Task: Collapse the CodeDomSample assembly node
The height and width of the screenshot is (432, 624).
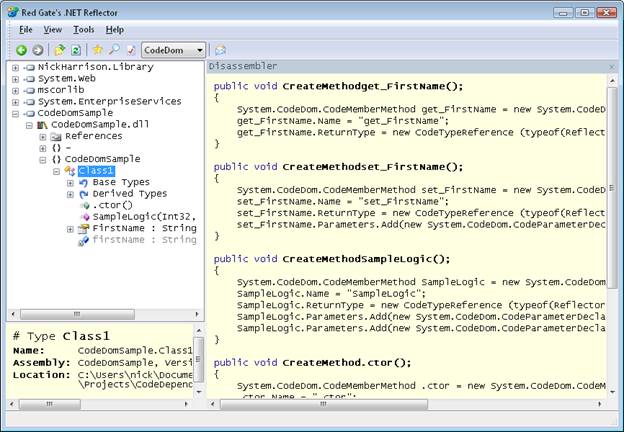Action: 15,114
